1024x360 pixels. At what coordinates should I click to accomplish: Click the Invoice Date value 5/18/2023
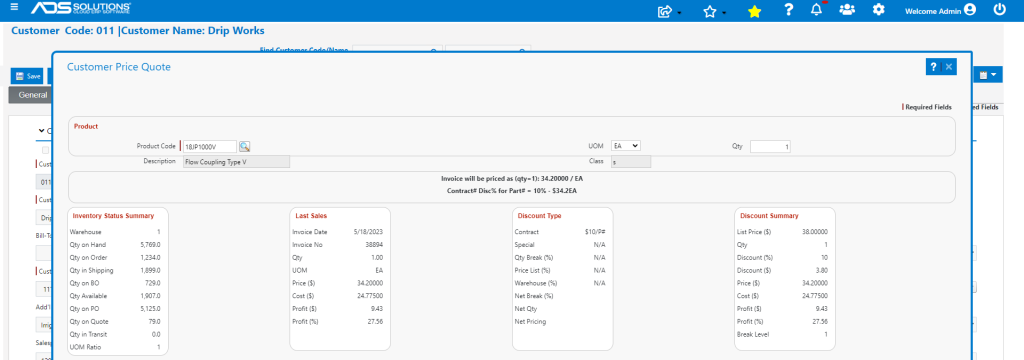(368, 232)
